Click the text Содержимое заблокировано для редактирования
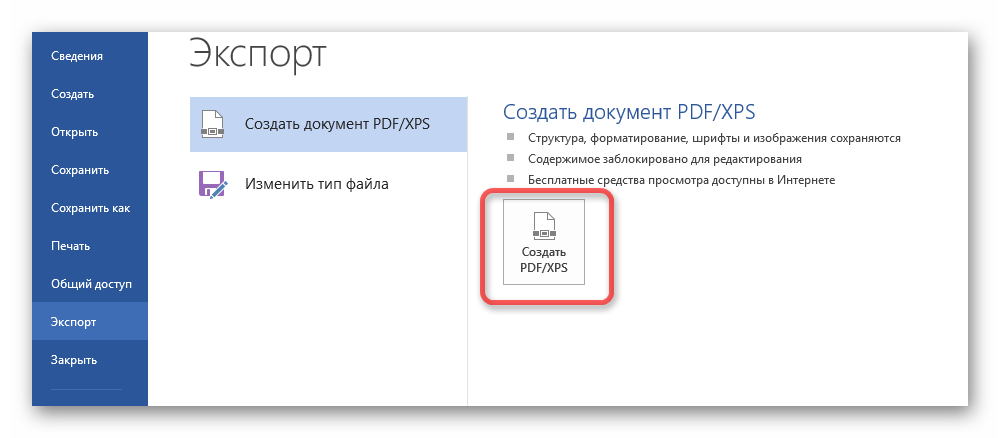Screen dimensions: 1000x438 point(665,159)
